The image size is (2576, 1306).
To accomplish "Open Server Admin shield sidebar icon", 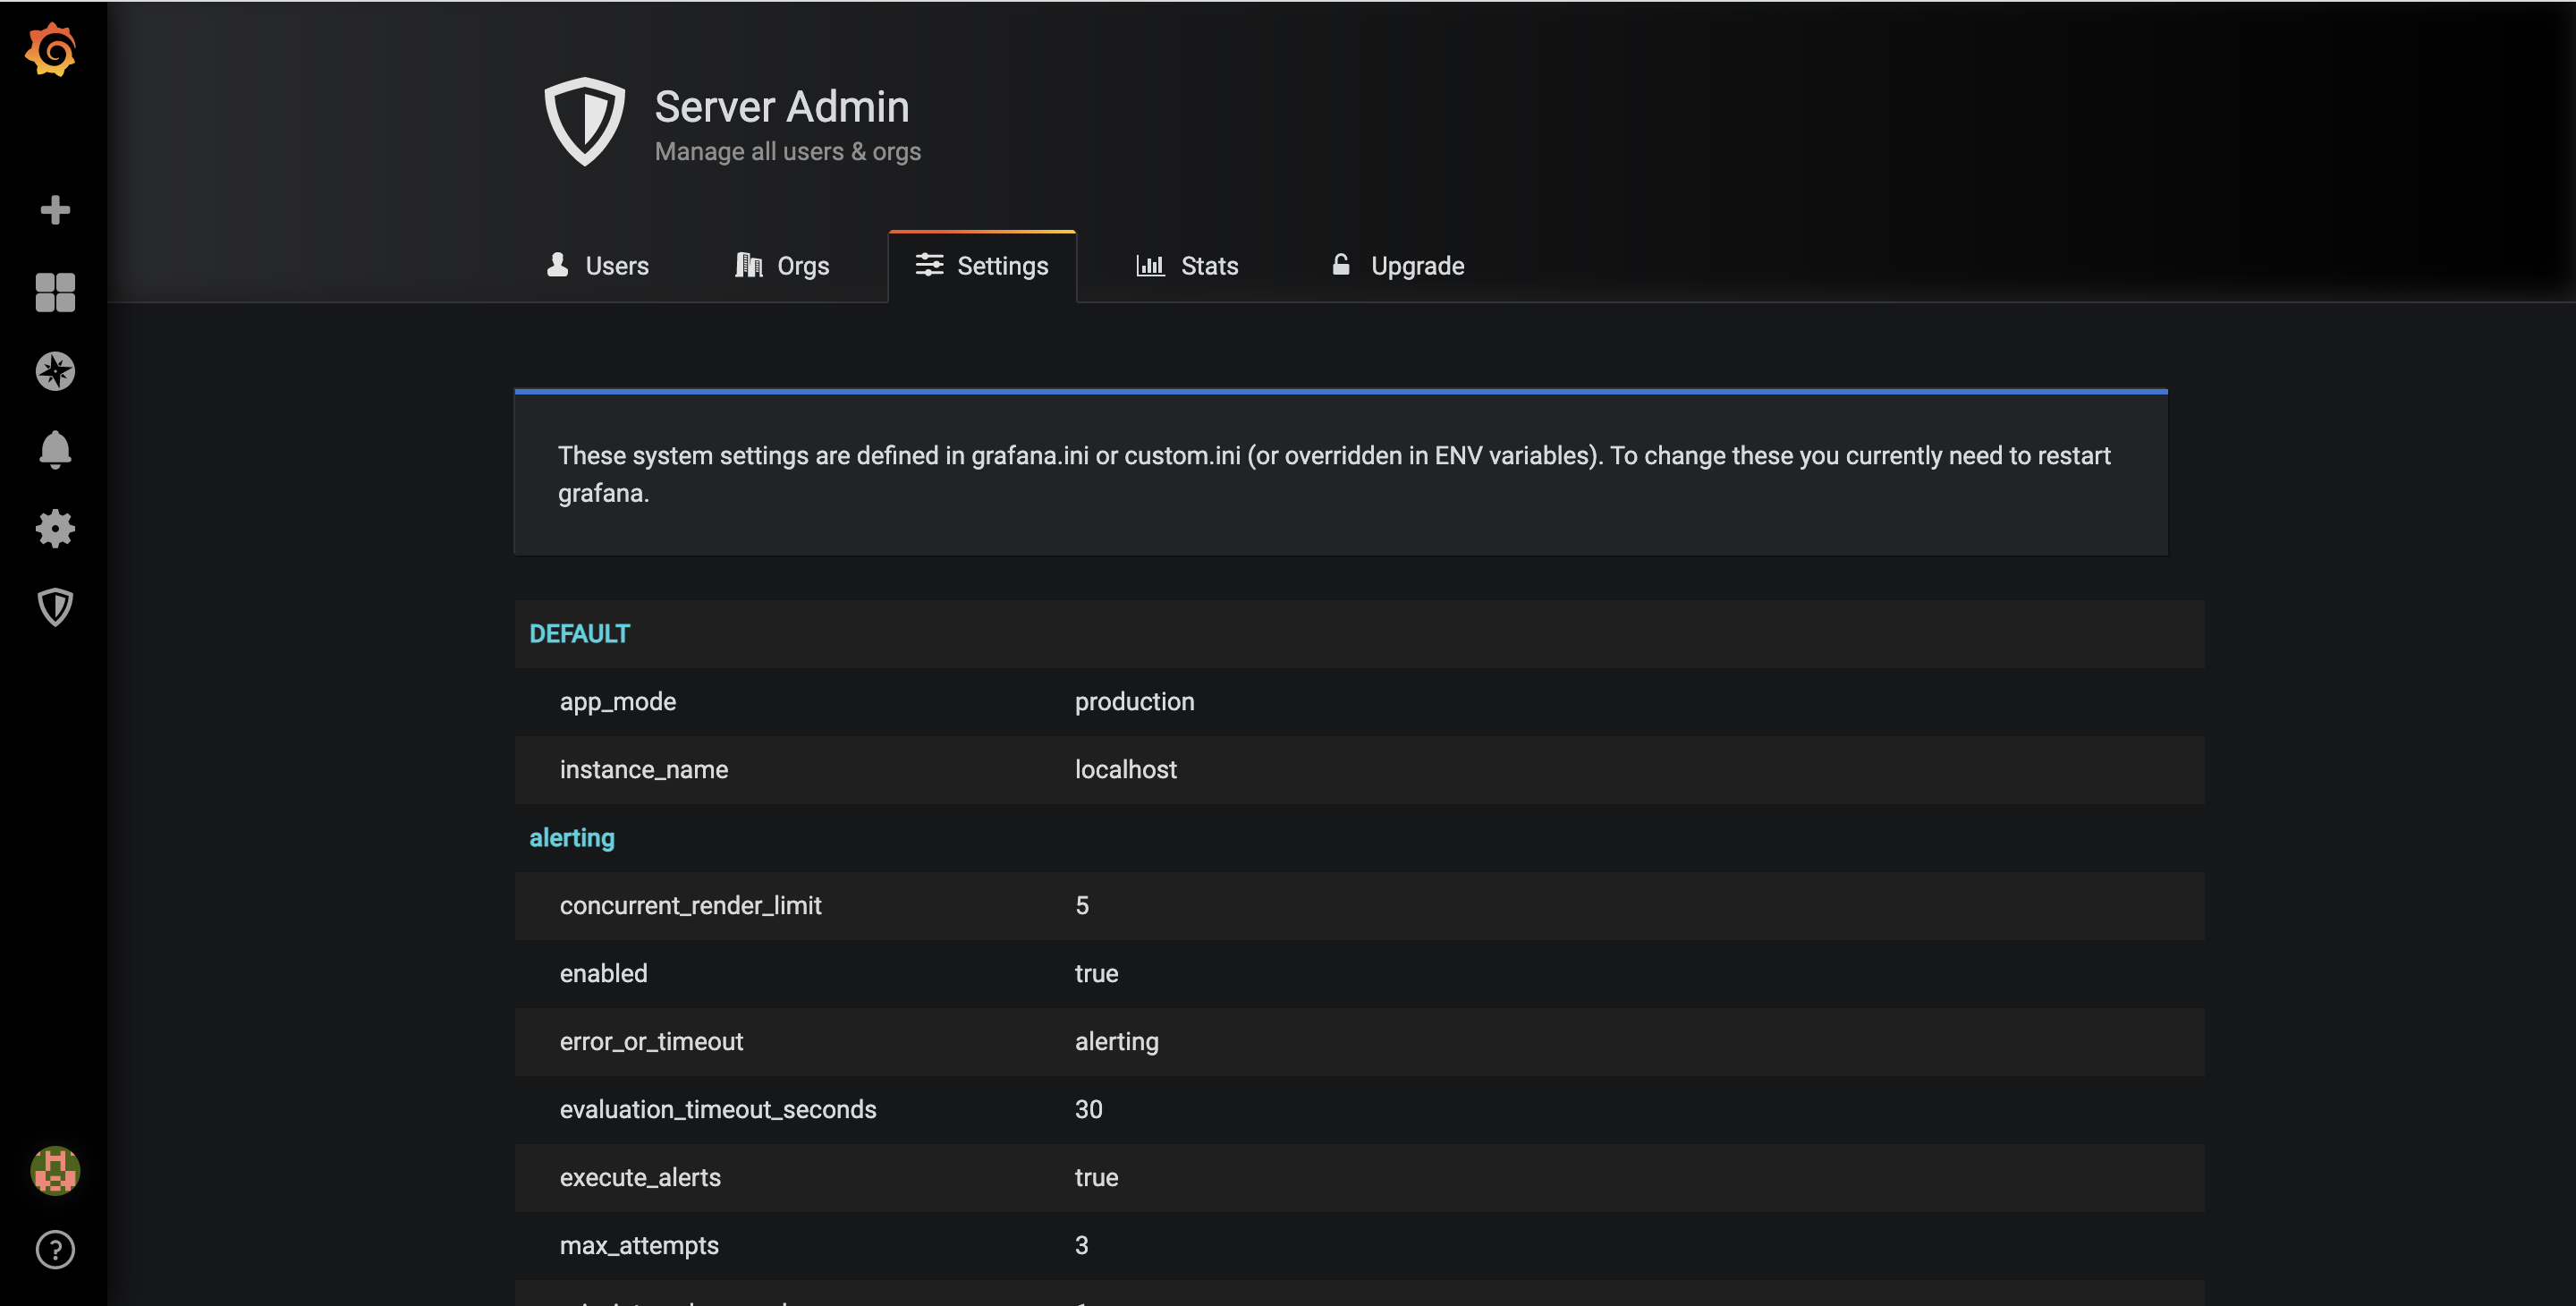I will (x=55, y=607).
